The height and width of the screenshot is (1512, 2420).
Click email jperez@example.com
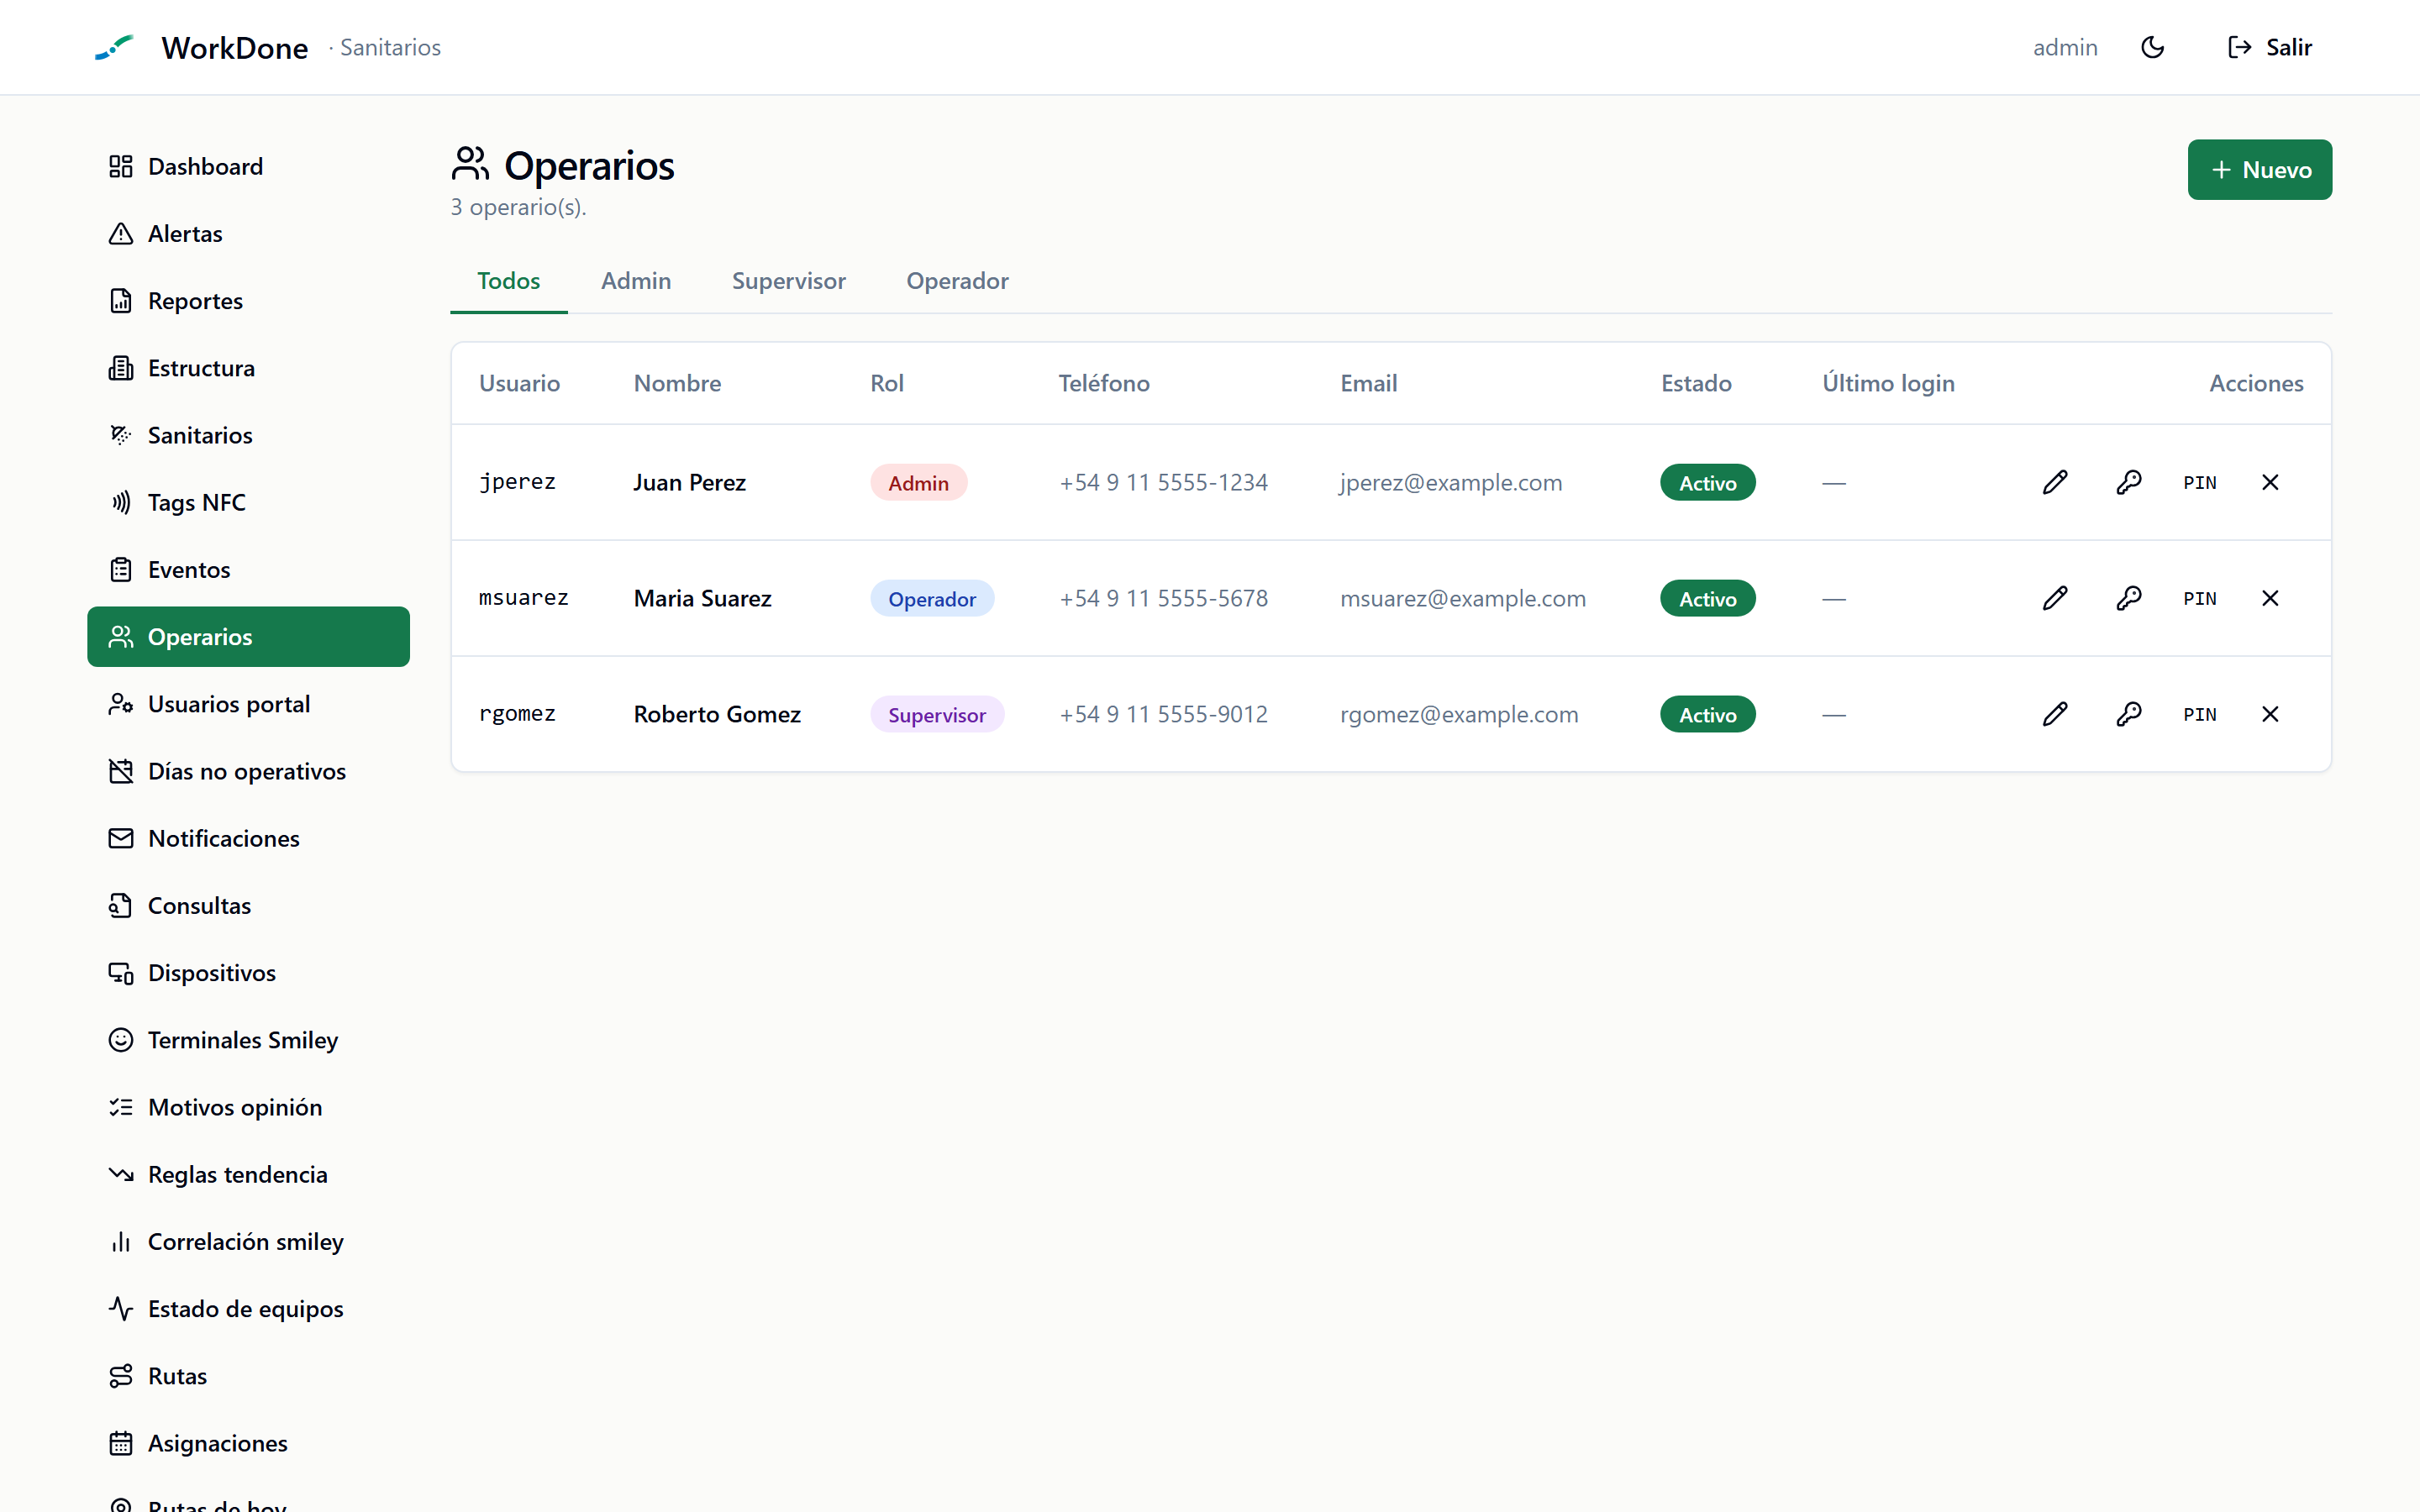(1450, 483)
